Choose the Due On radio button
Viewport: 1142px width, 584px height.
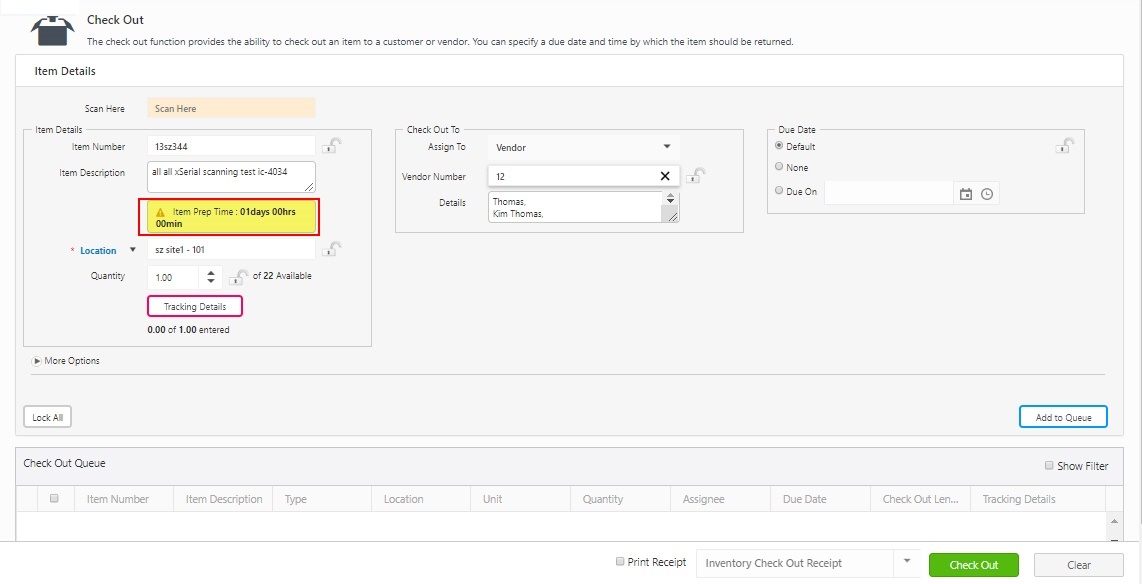pyautogui.click(x=780, y=190)
